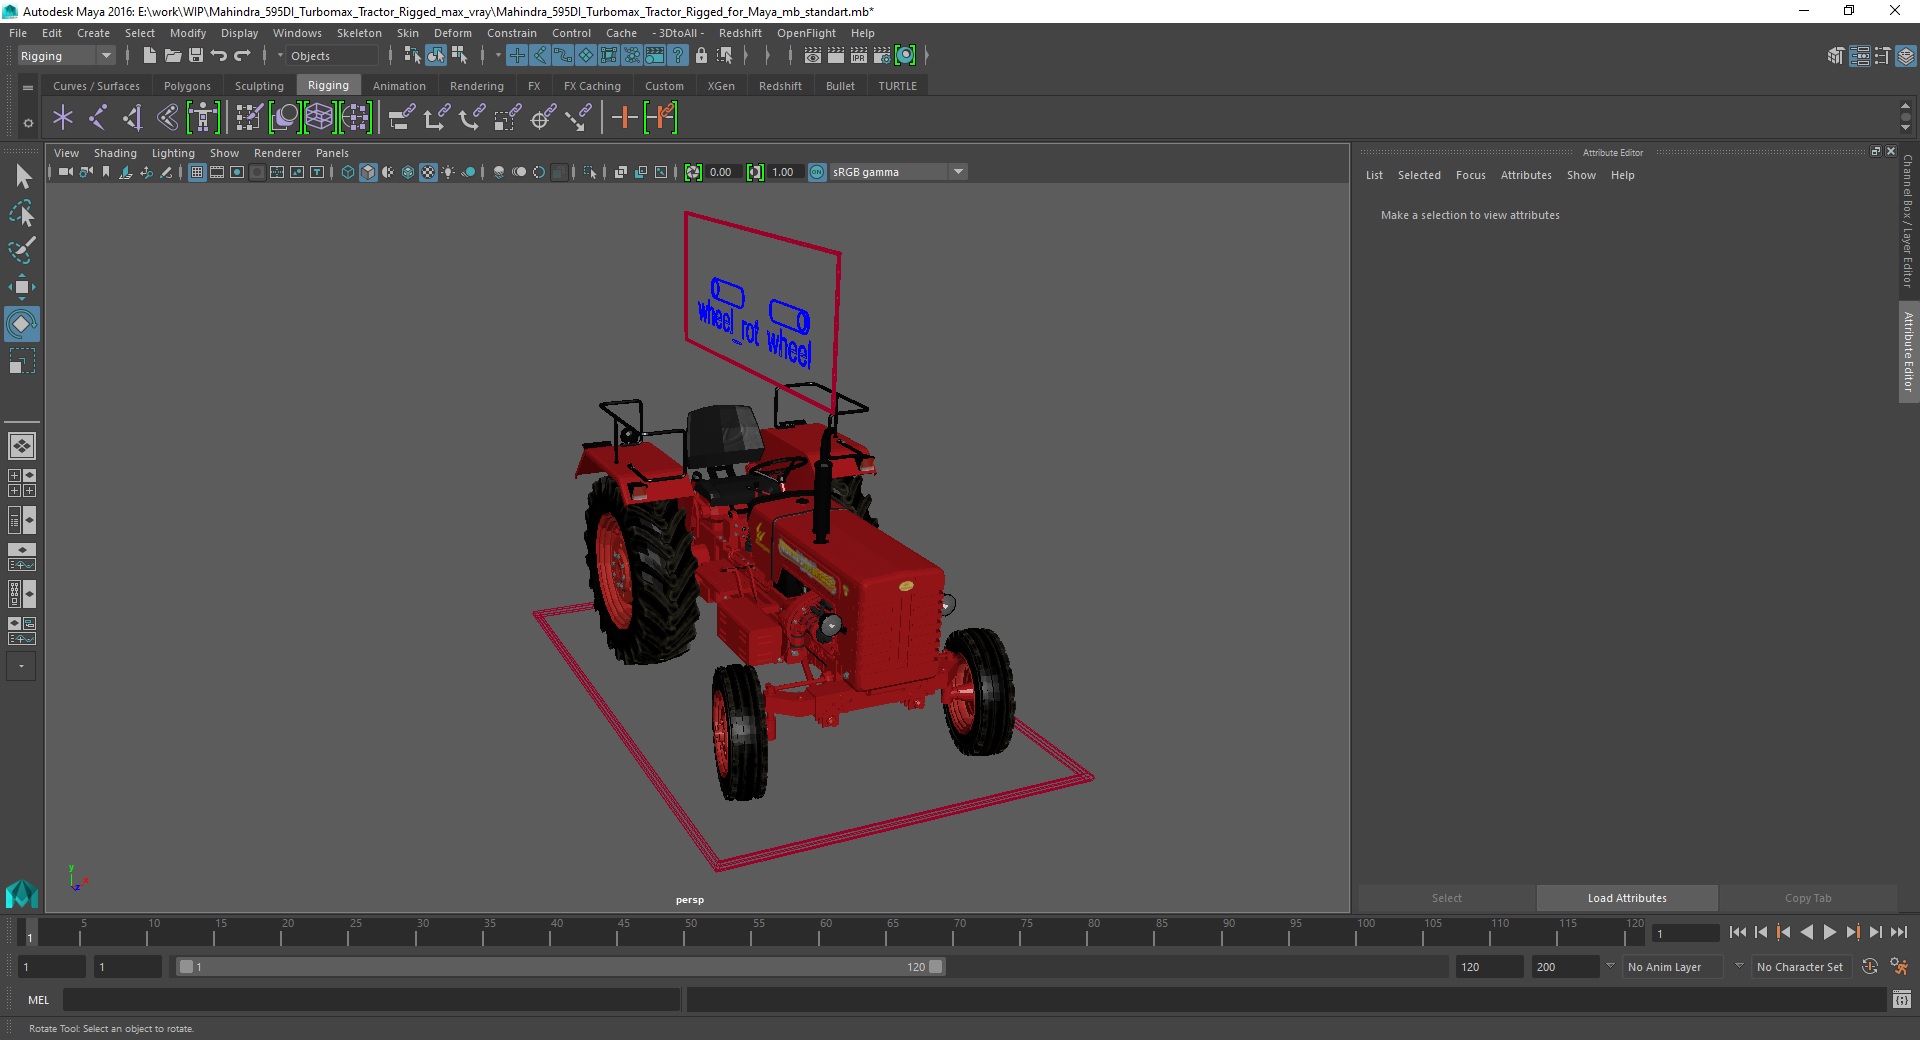Click the time slider at frame 60
Screen dimensions: 1920x1040
pyautogui.click(x=826, y=933)
